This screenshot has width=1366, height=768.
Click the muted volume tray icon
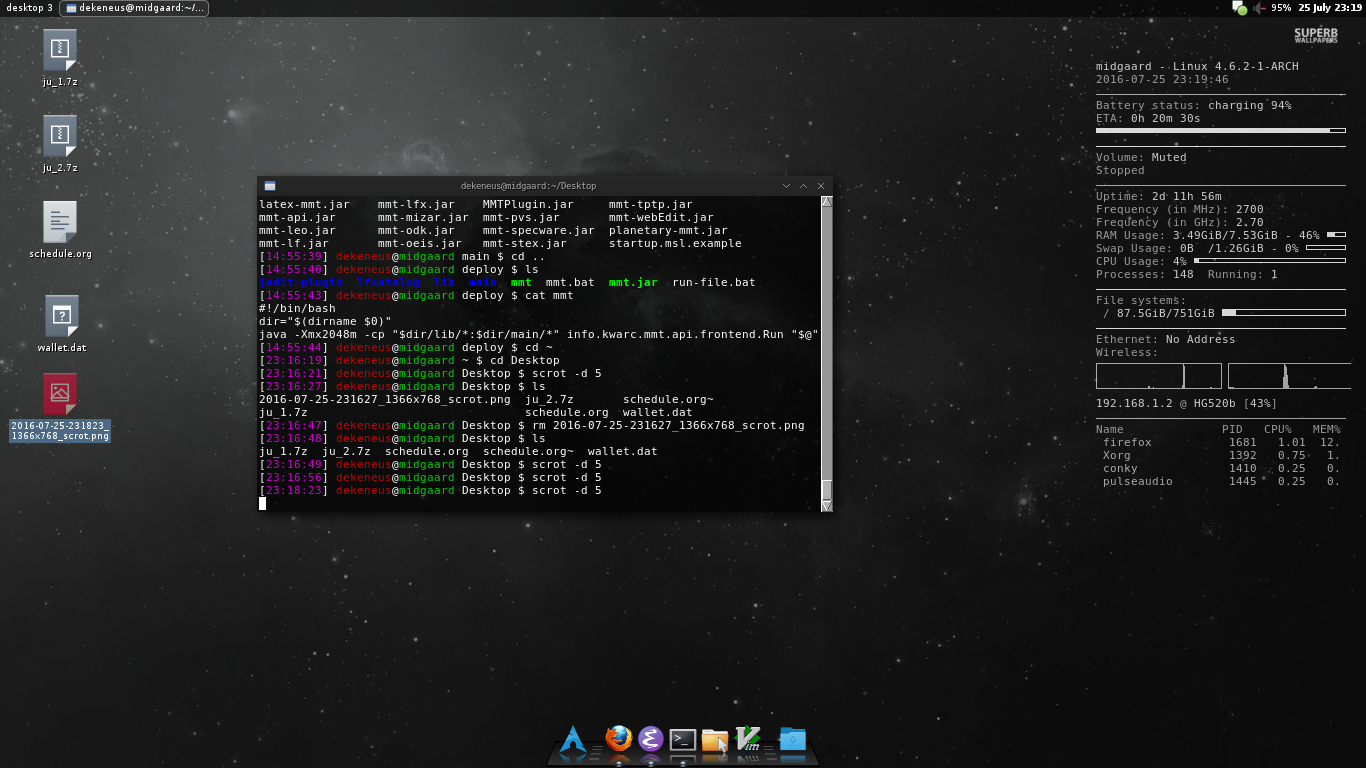1259,7
